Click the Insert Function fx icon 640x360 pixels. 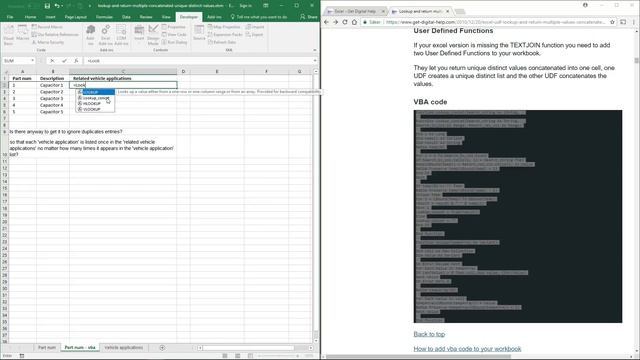(x=76, y=61)
